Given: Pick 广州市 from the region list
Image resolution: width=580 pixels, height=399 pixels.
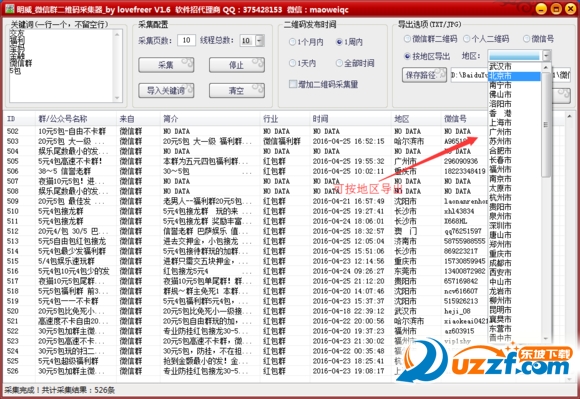Looking at the screenshot, I should point(515,132).
